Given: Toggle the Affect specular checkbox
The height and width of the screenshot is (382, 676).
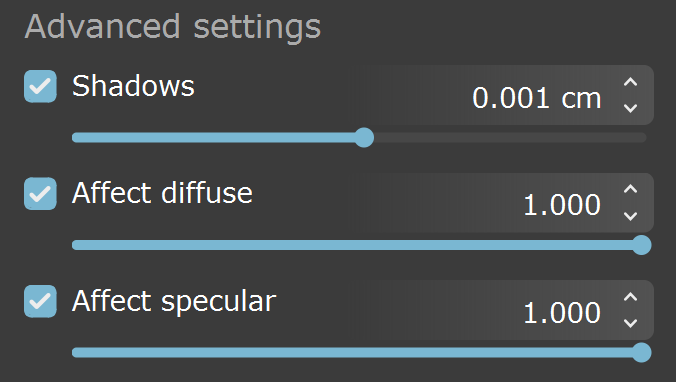Looking at the screenshot, I should coord(40,301).
